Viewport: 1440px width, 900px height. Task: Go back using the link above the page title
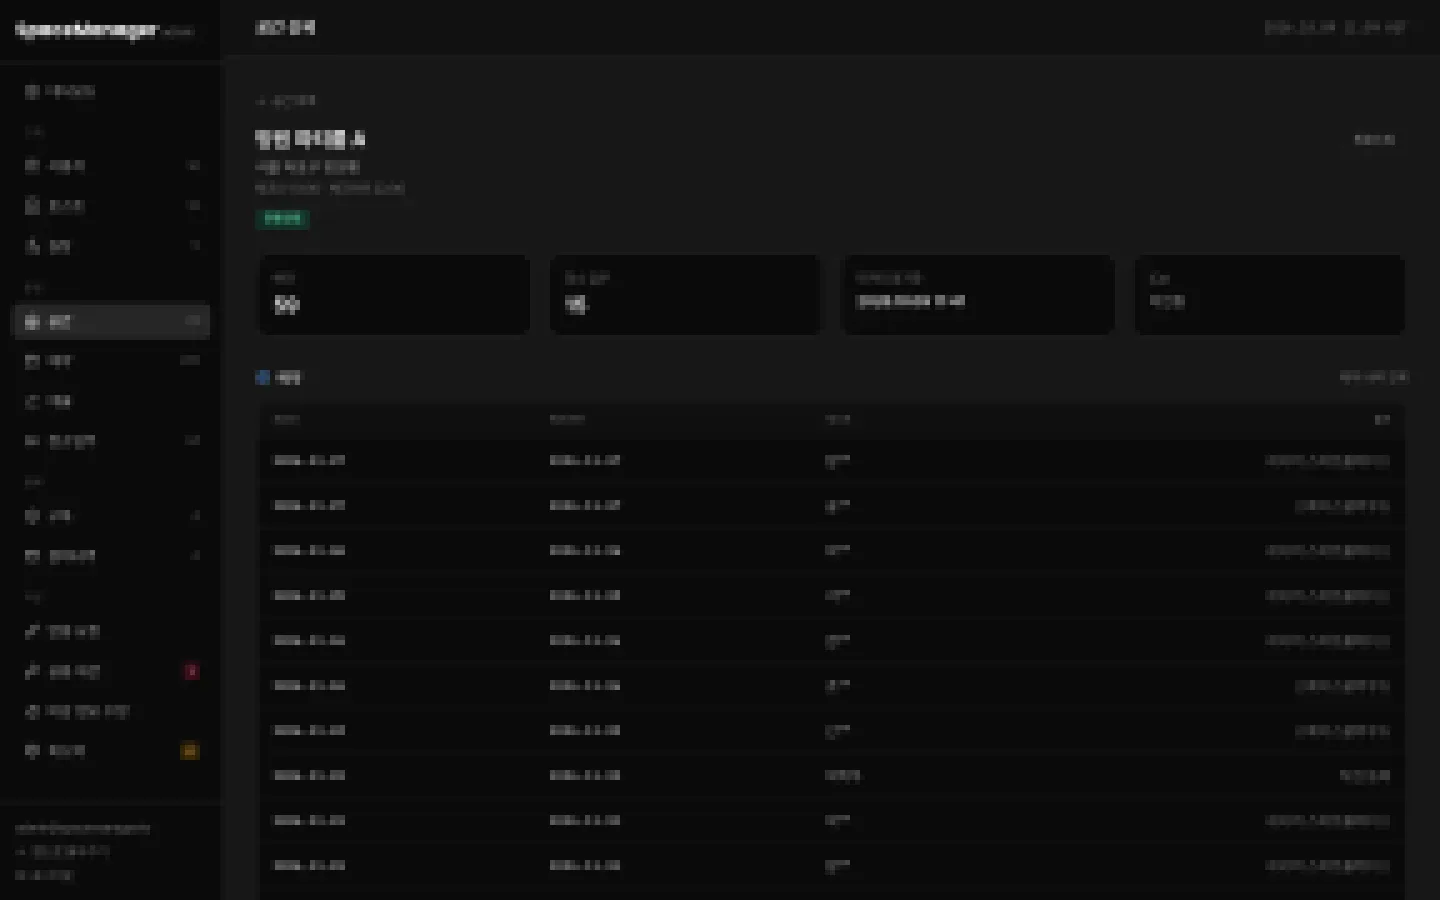click(x=286, y=101)
